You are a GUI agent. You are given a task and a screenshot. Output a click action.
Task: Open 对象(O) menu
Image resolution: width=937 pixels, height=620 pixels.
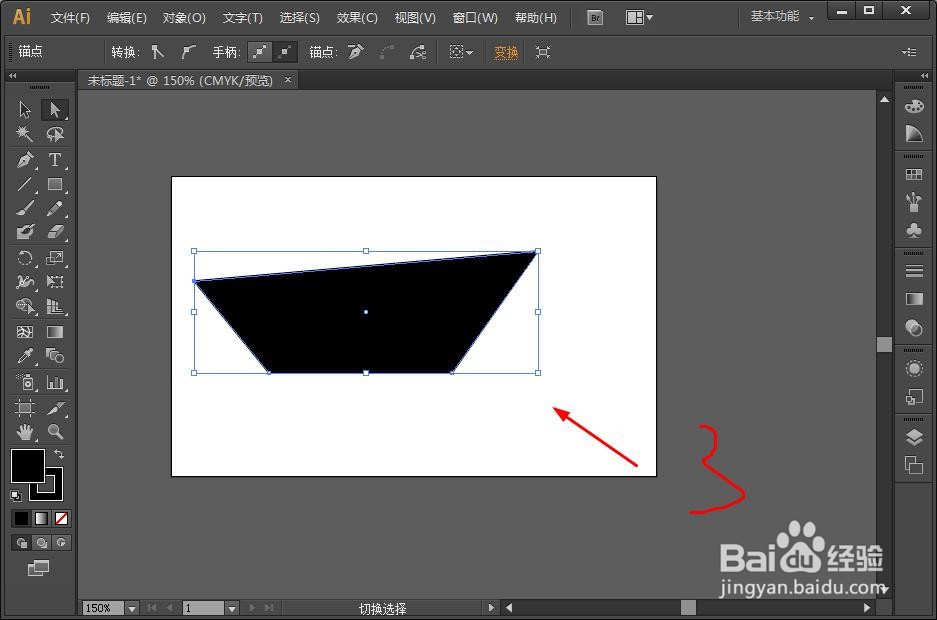tap(184, 18)
